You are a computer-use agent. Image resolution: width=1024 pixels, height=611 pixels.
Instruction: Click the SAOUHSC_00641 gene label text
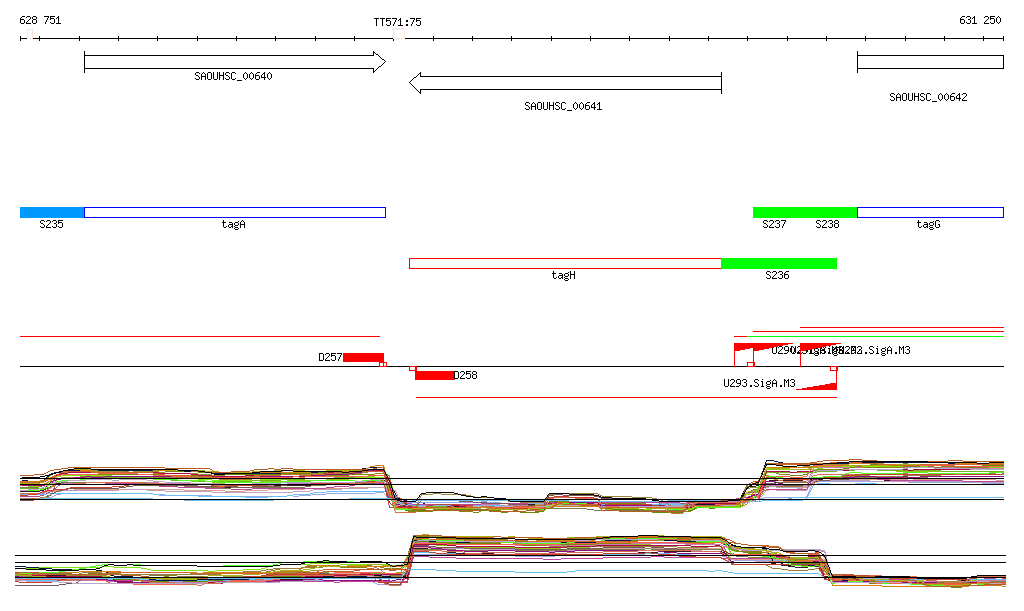tap(563, 106)
